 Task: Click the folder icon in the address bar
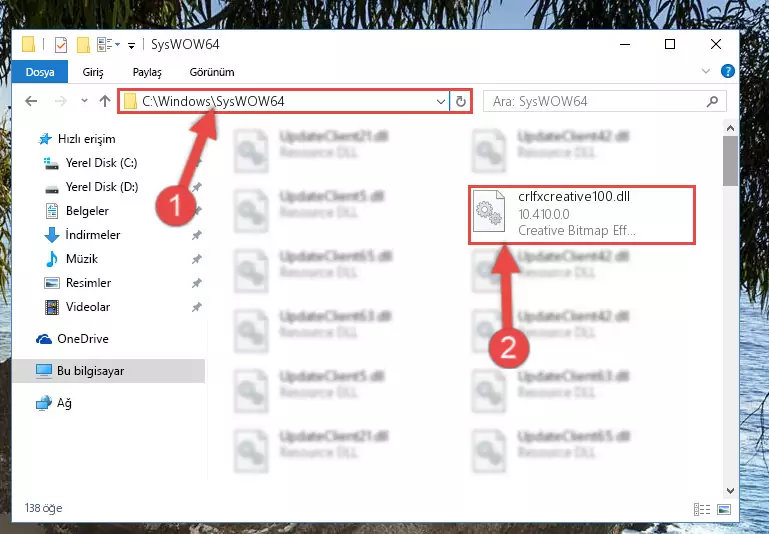tap(130, 102)
